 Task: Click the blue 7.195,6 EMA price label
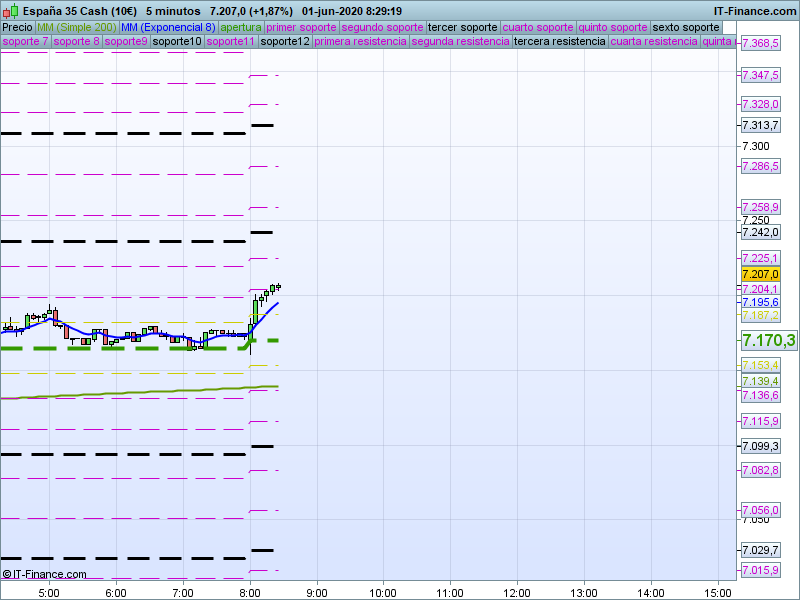pos(759,302)
